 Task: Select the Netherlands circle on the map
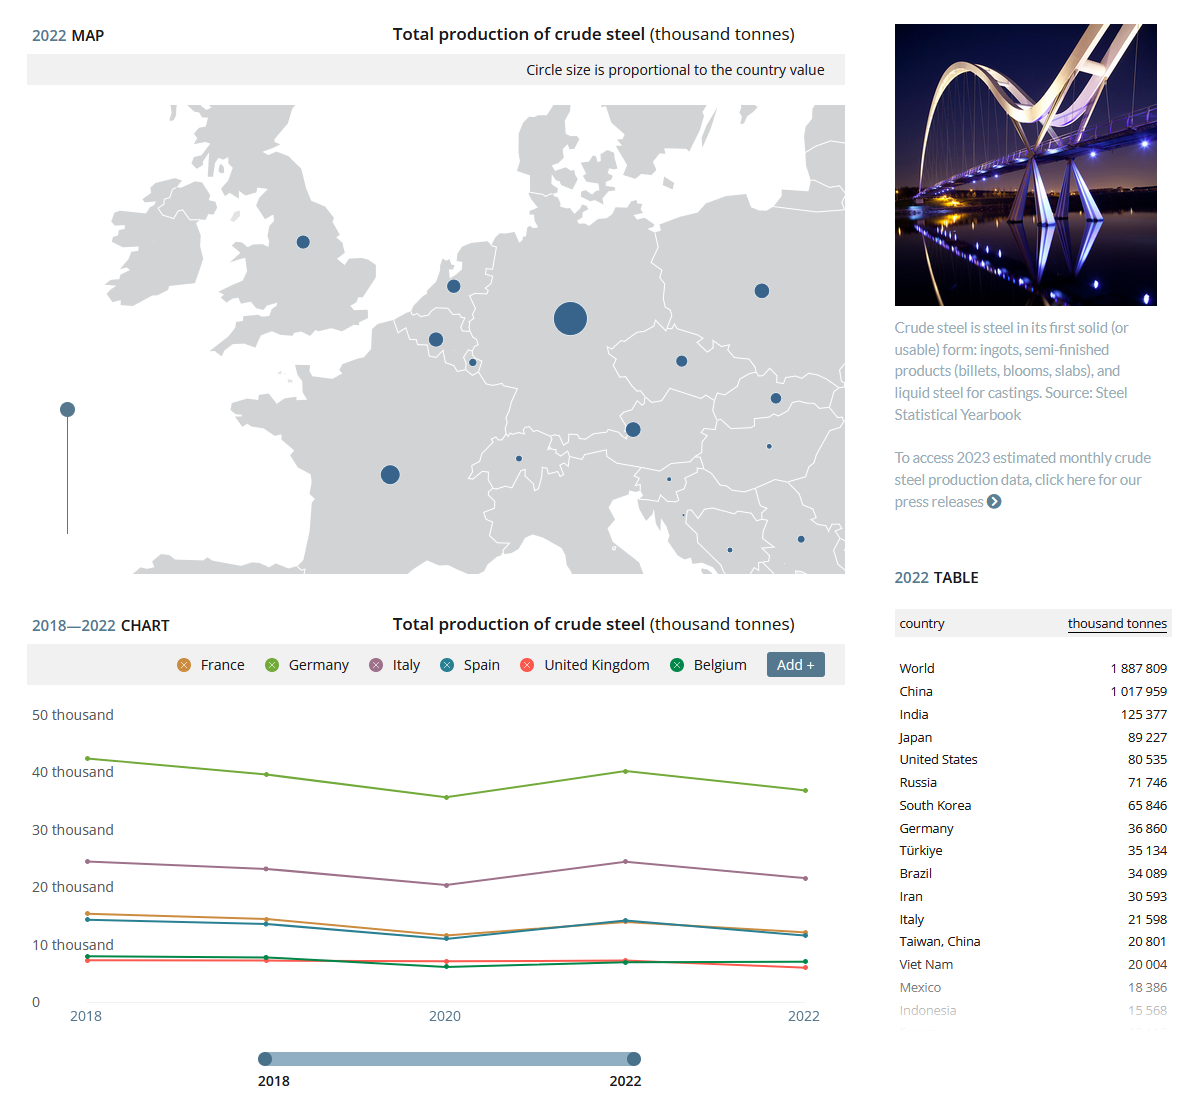pos(453,286)
